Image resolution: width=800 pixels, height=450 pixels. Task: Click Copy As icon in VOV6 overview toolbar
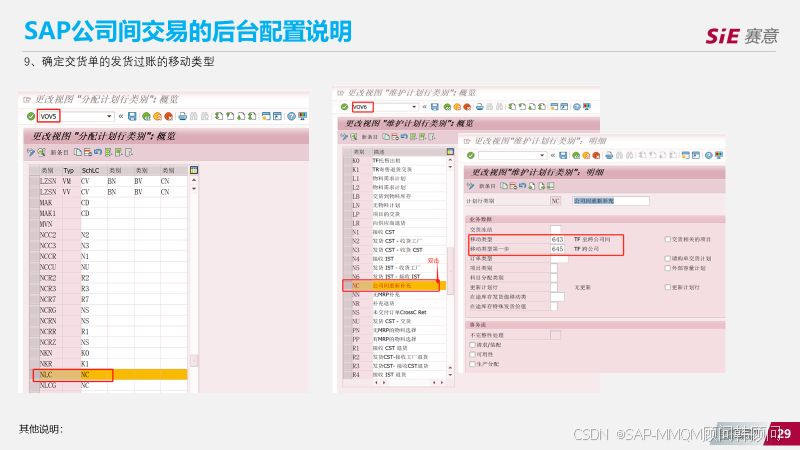coord(386,137)
